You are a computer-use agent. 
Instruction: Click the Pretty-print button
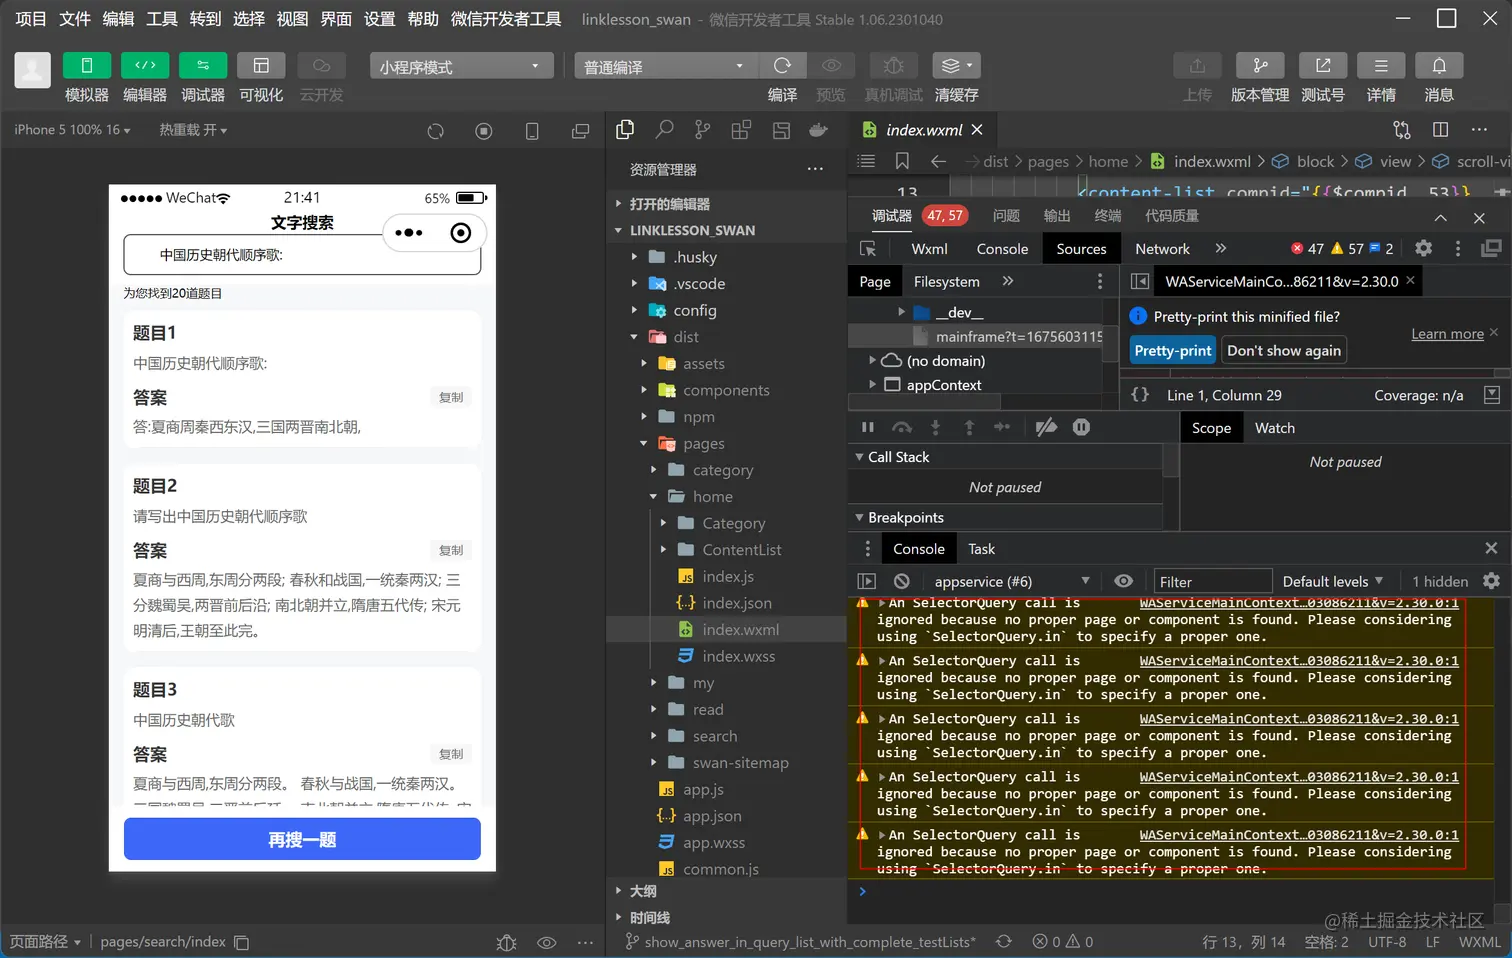pyautogui.click(x=1173, y=351)
